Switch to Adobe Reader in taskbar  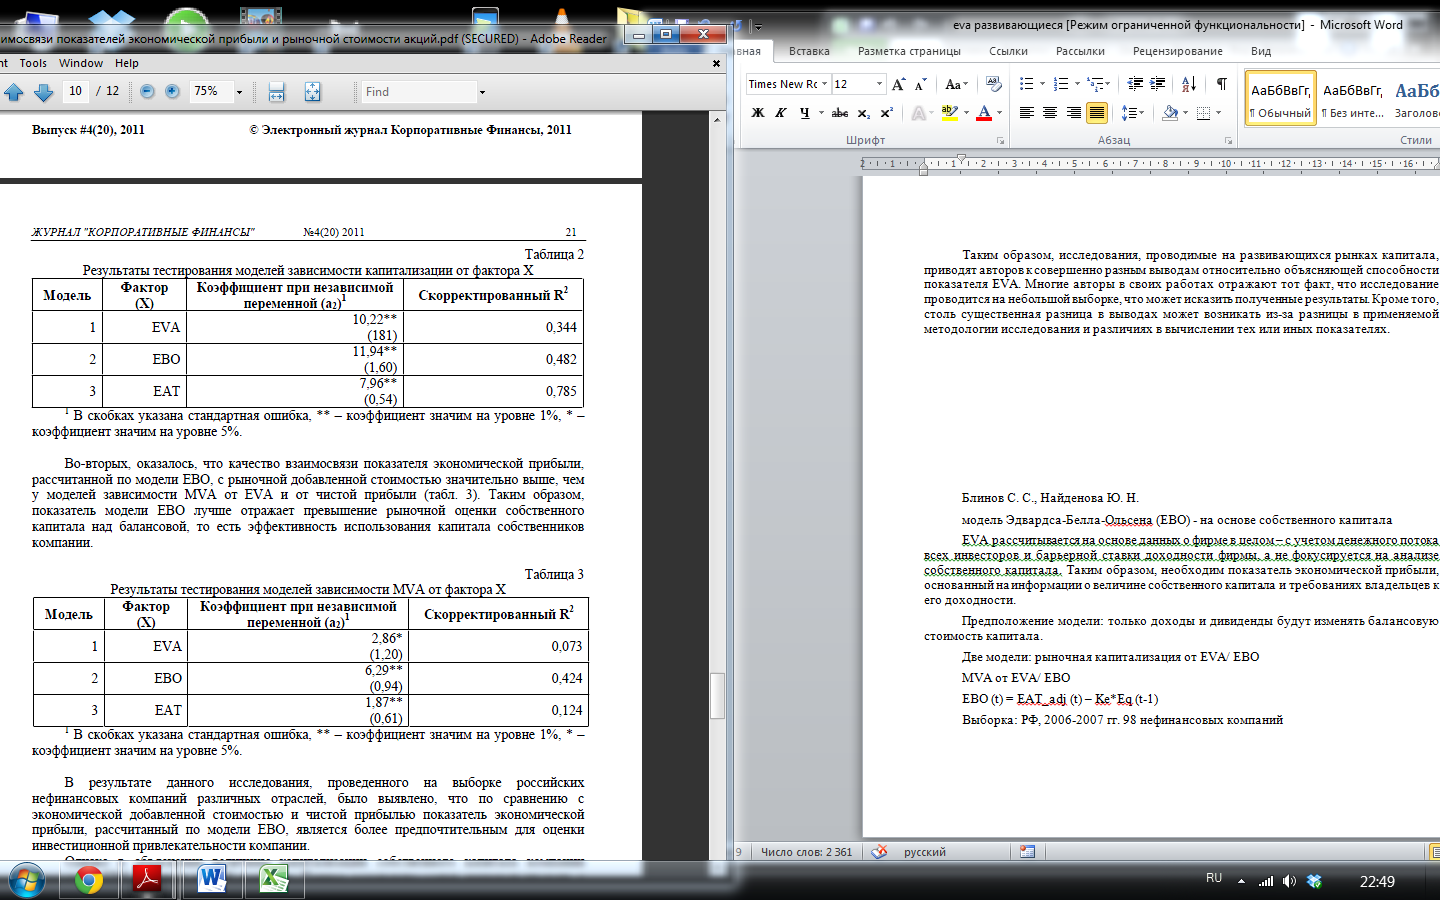[x=148, y=880]
